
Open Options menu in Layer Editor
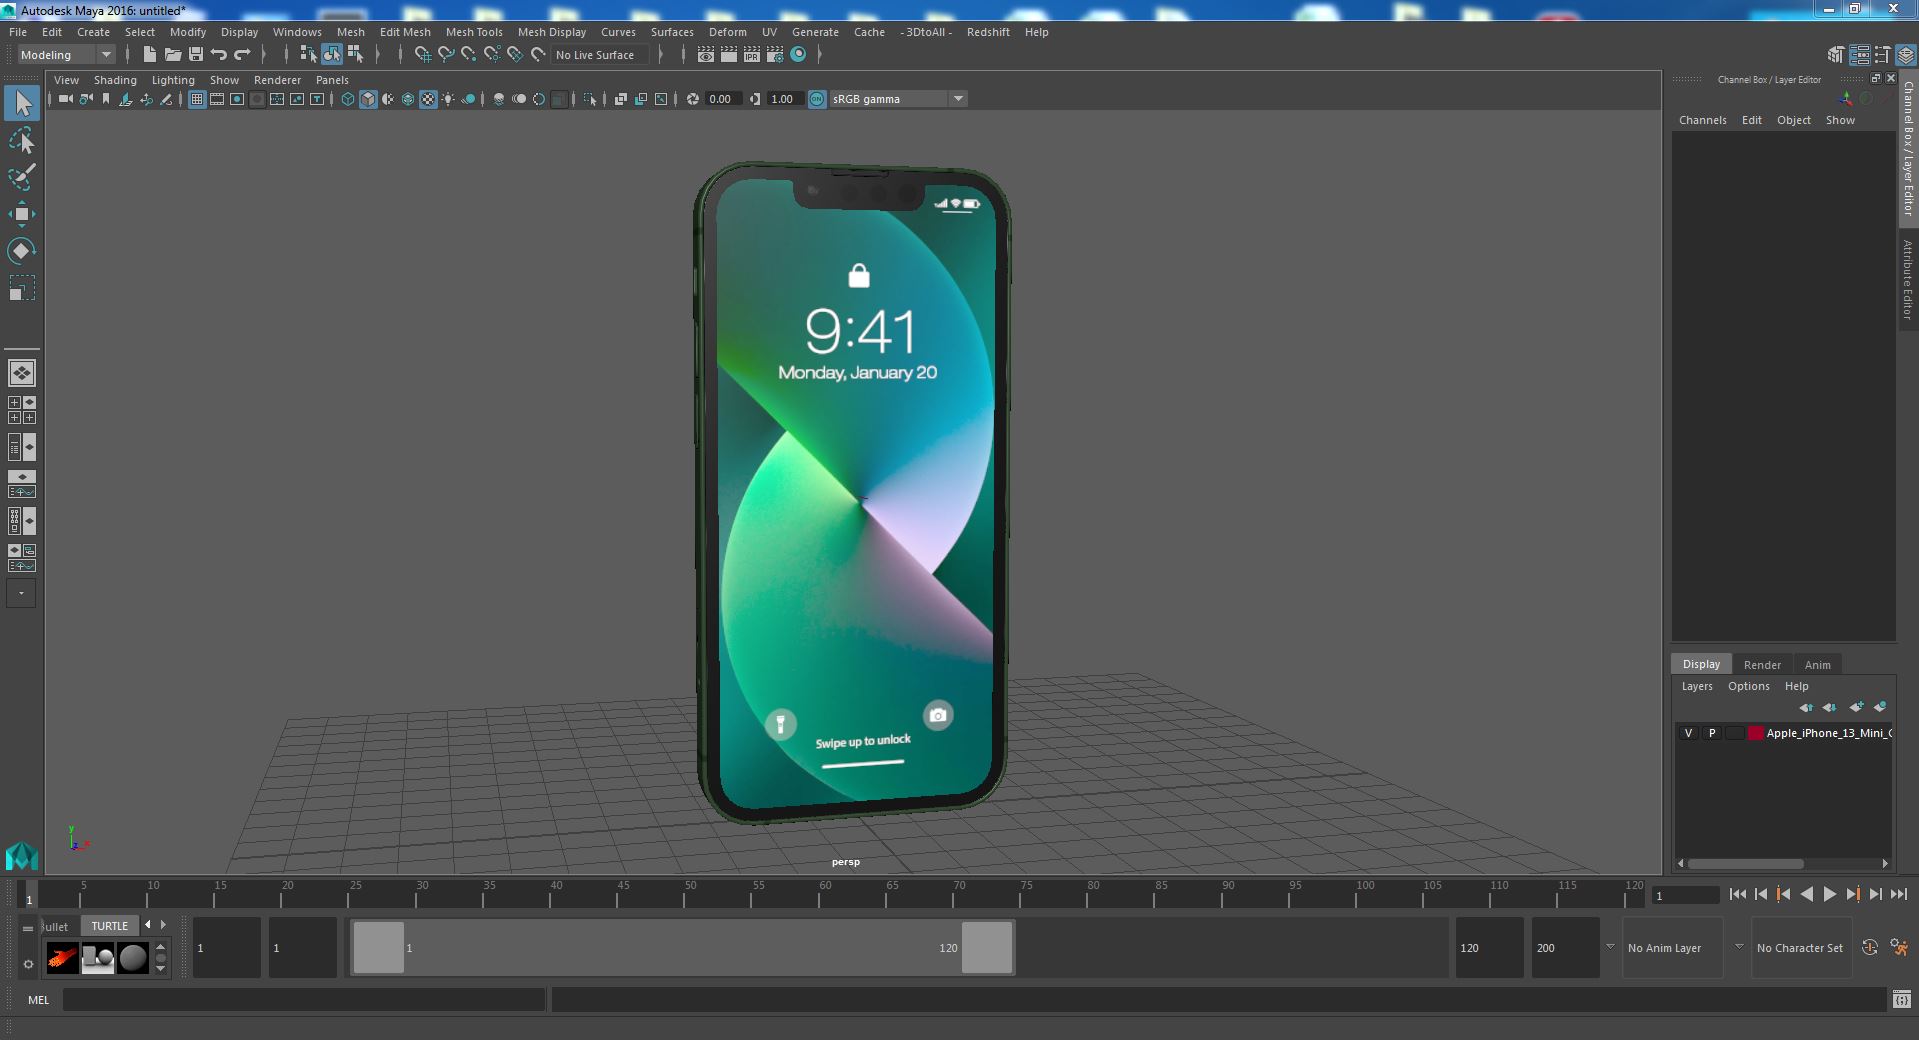pos(1748,686)
